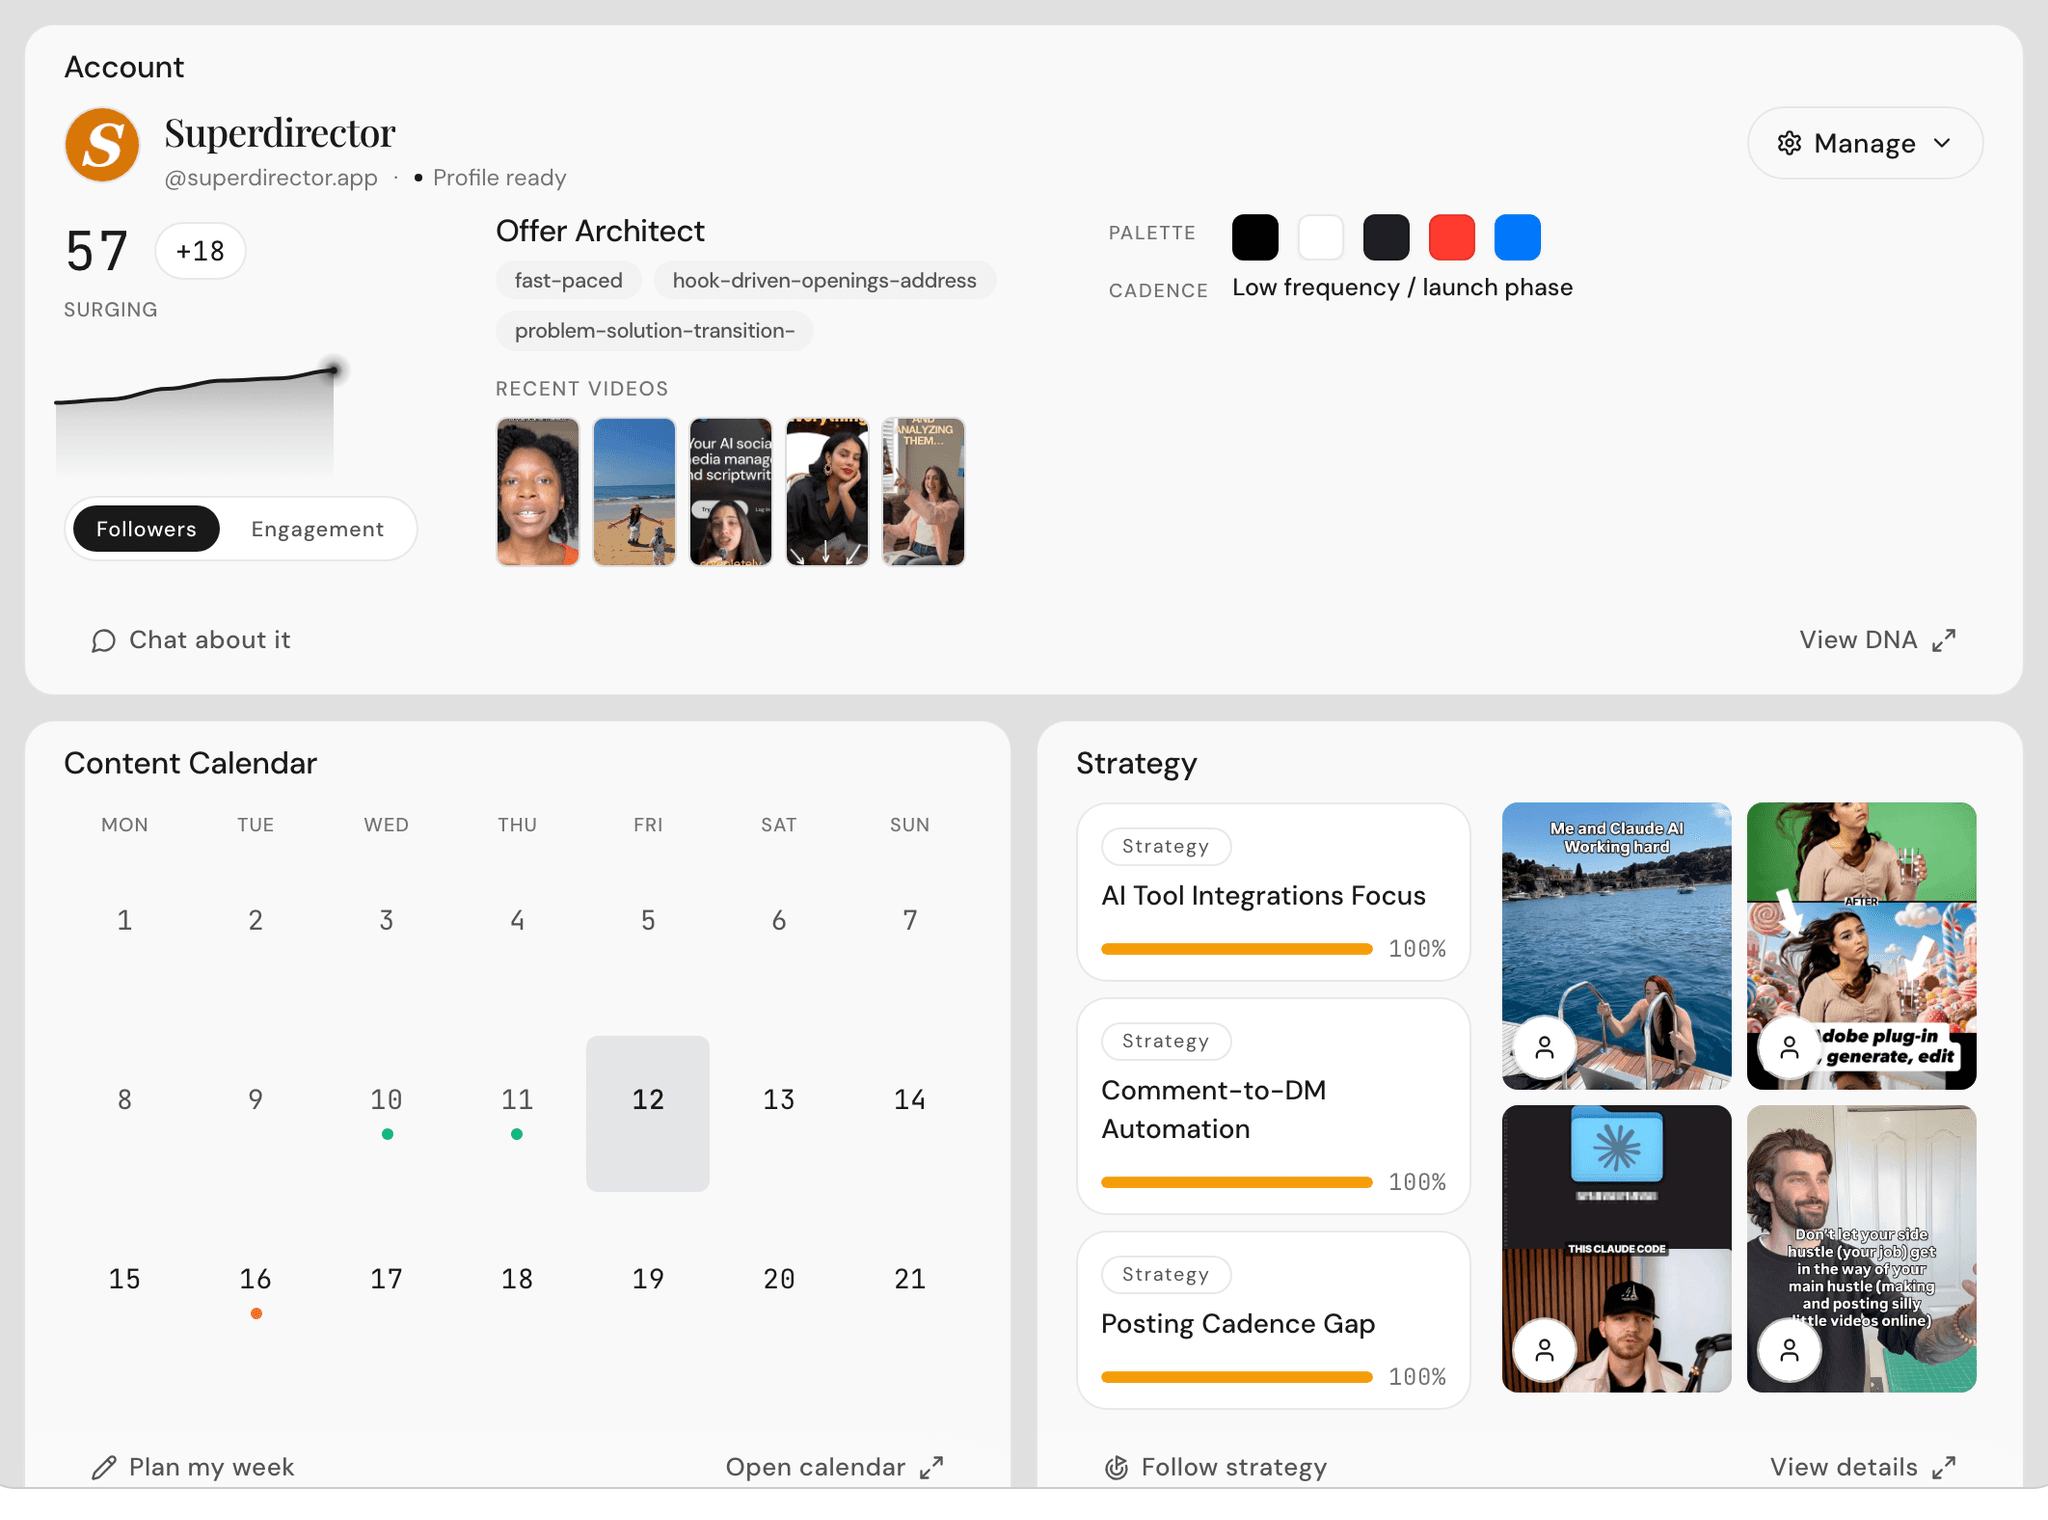2048x1520 pixels.
Task: Click the follower growth chart end point
Action: 334,370
